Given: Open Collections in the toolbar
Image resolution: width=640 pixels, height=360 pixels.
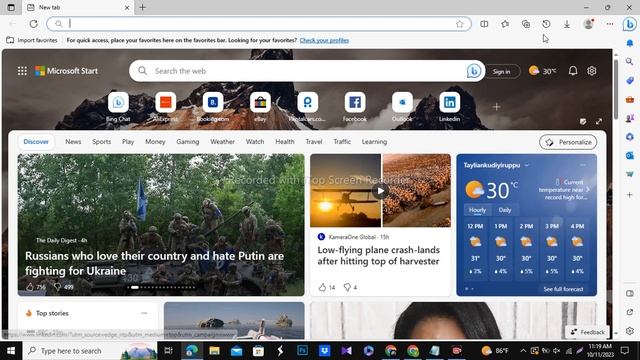Looking at the screenshot, I should click(x=526, y=24).
